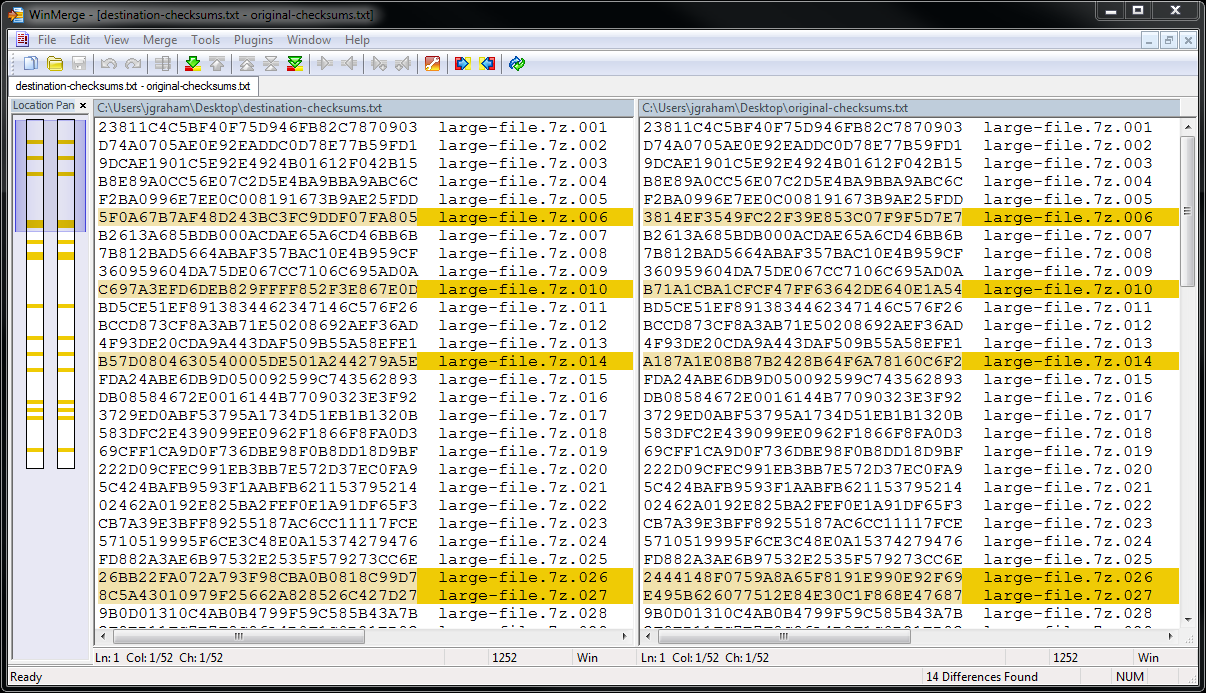
Task: Close the Location Pane
Action: (x=83, y=105)
